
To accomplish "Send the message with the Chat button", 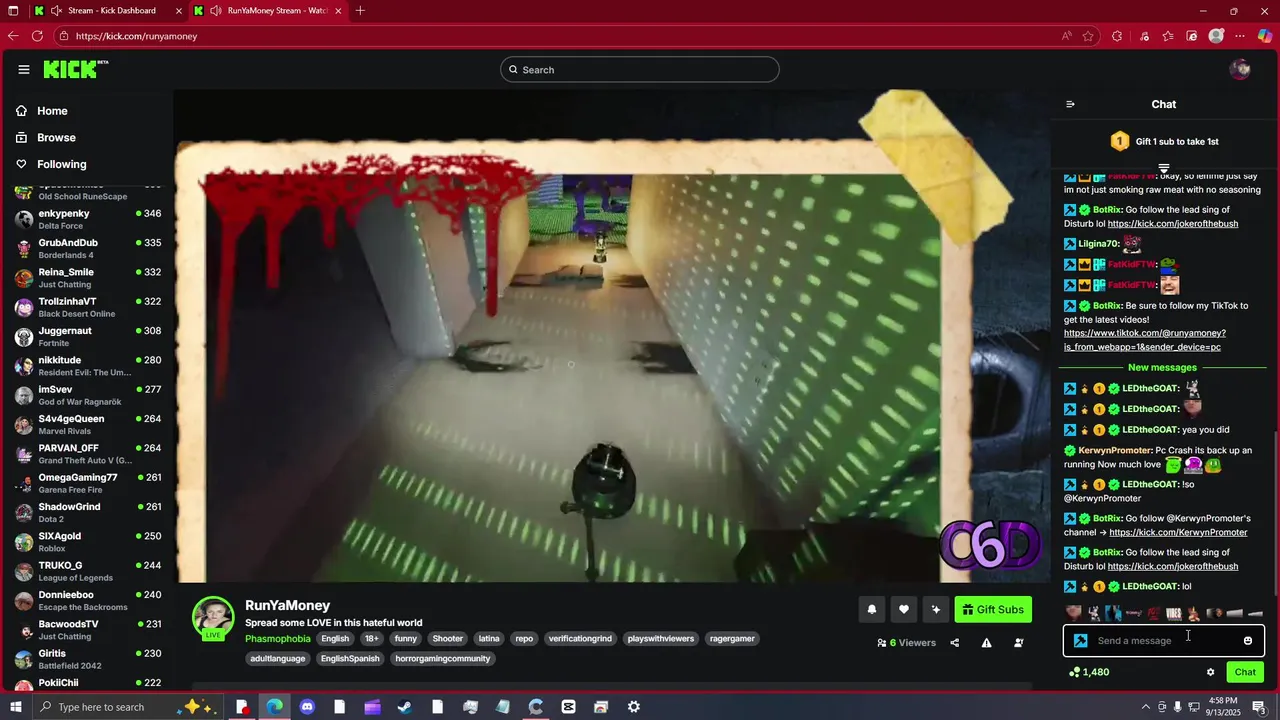I will point(1245,672).
